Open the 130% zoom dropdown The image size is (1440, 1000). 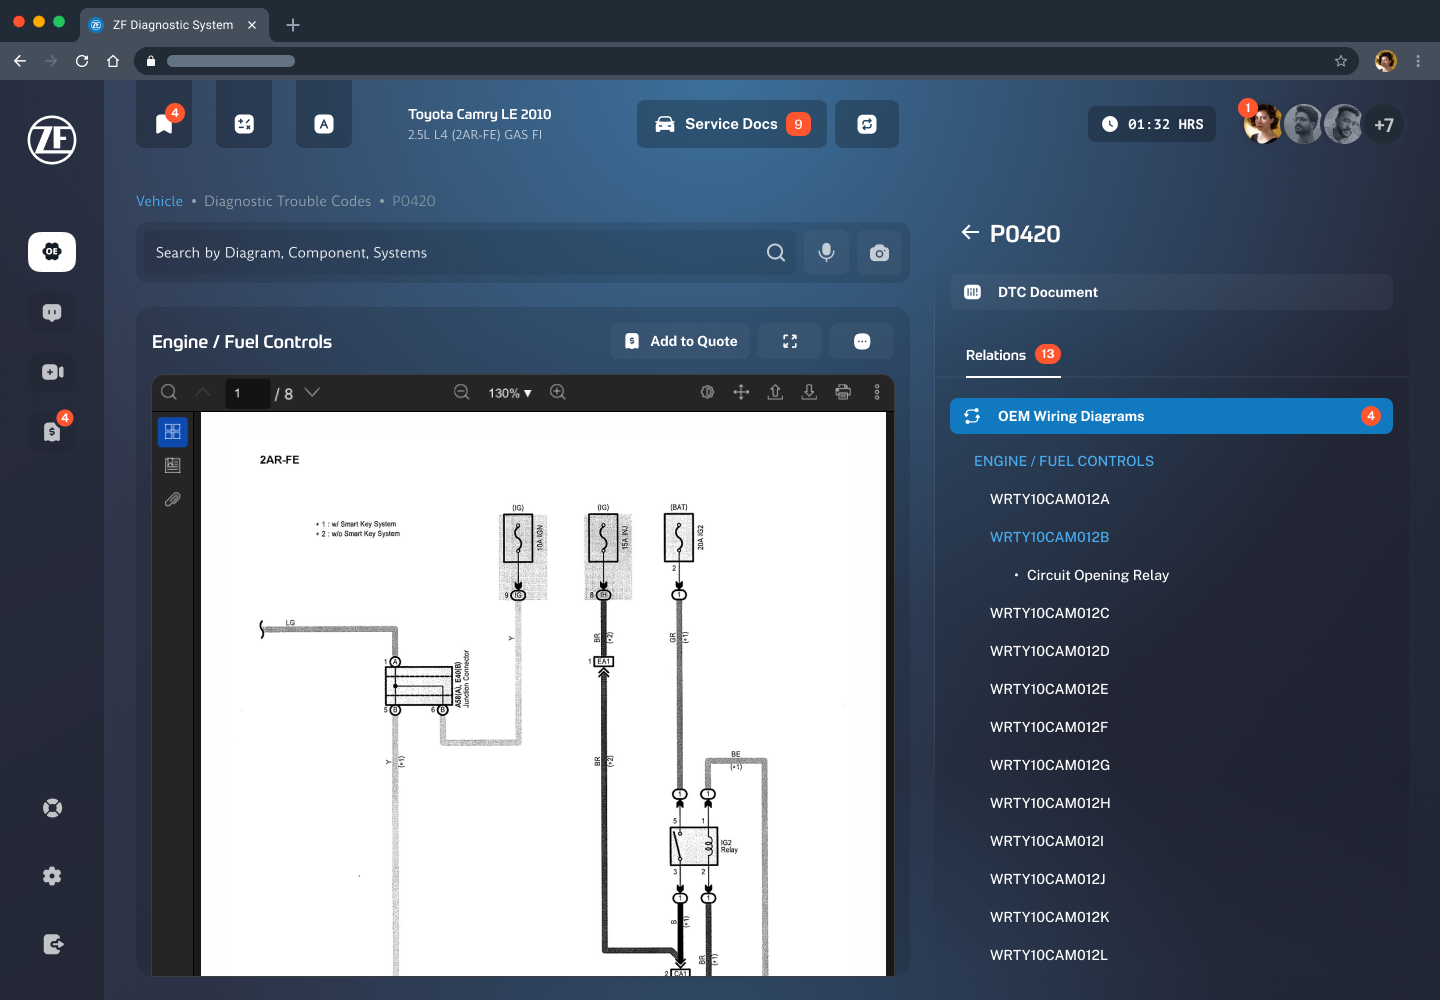(x=510, y=393)
